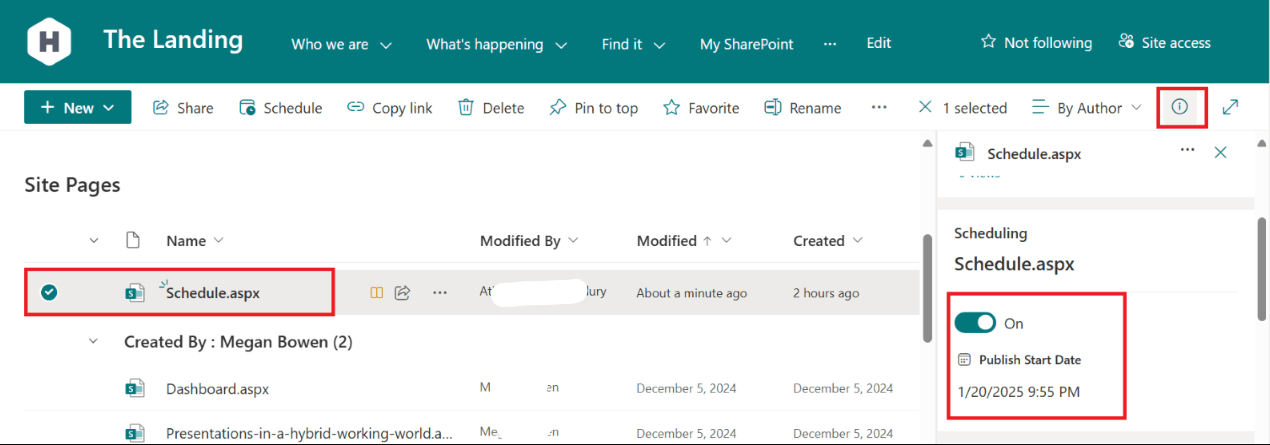Click the hexagon H site logo

click(49, 42)
